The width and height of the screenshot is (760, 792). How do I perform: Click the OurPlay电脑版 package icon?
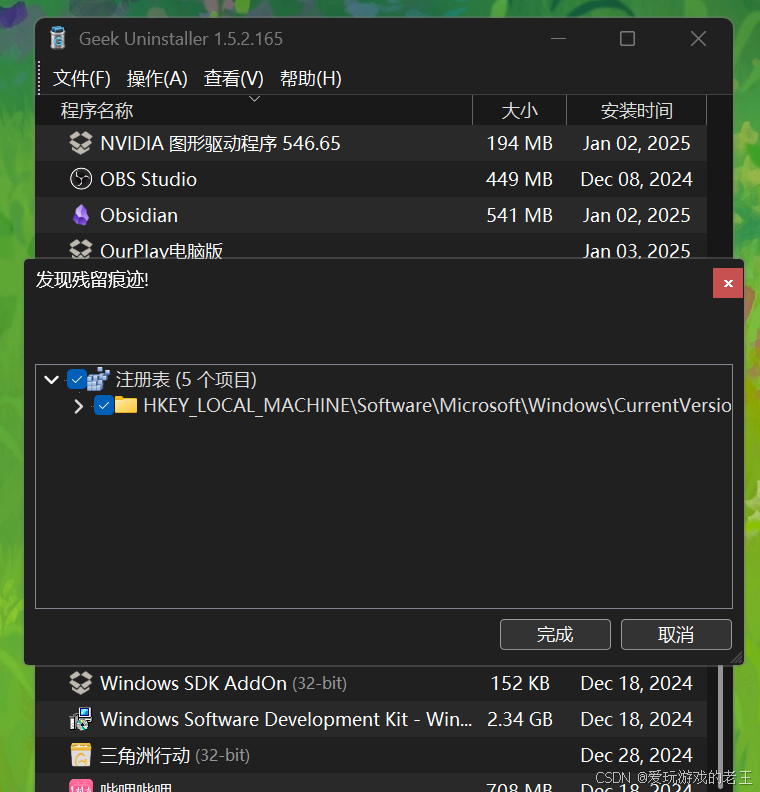[x=81, y=249]
